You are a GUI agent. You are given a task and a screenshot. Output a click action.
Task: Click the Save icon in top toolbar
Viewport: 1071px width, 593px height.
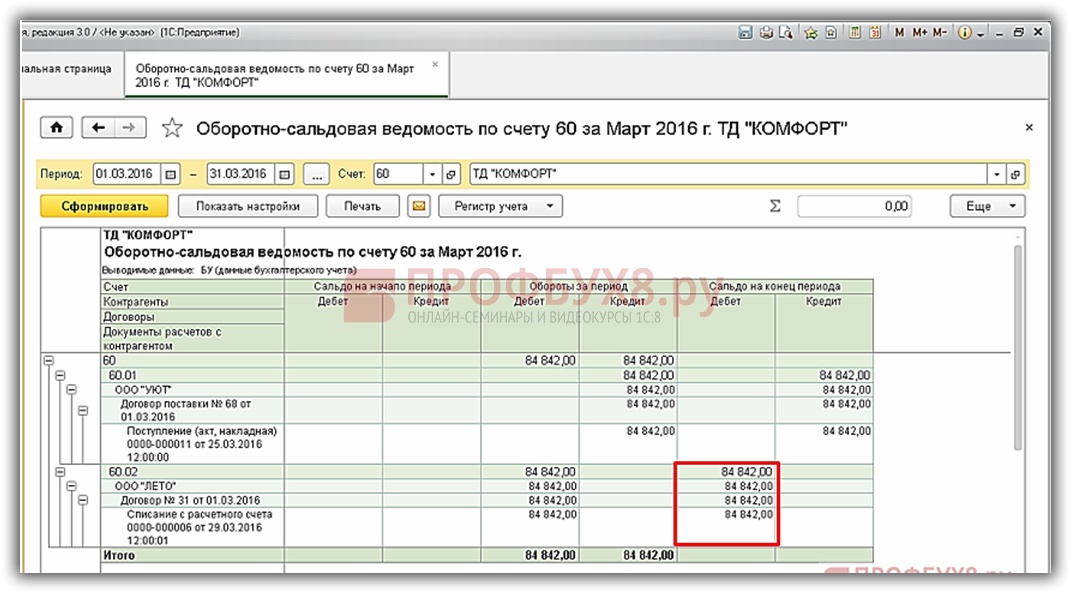click(x=746, y=32)
